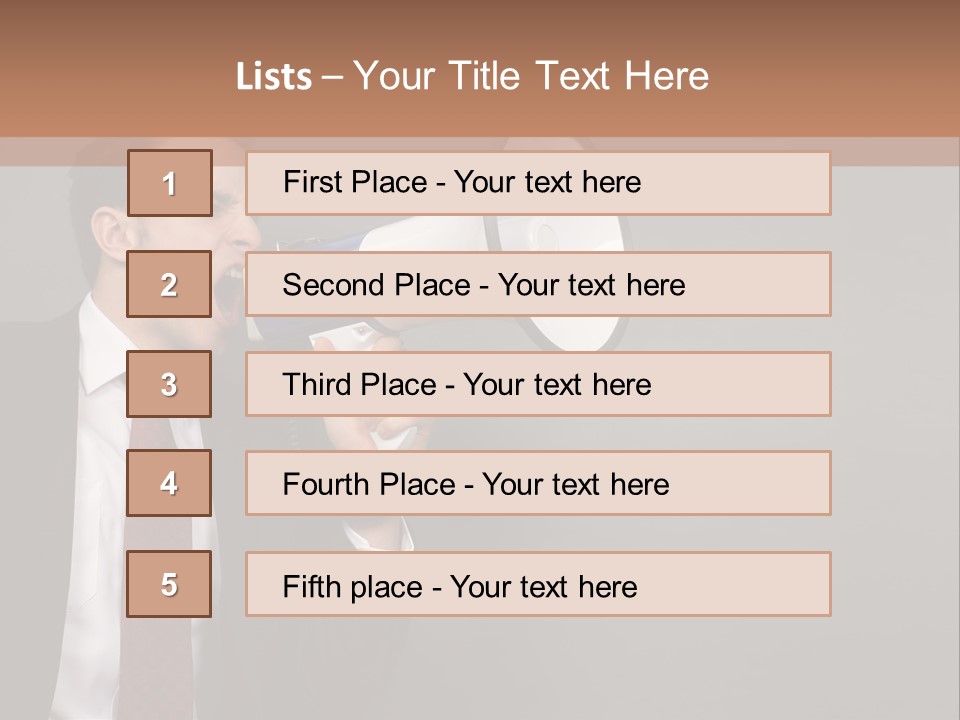Click 'Your text here' in First Place row

(547, 182)
